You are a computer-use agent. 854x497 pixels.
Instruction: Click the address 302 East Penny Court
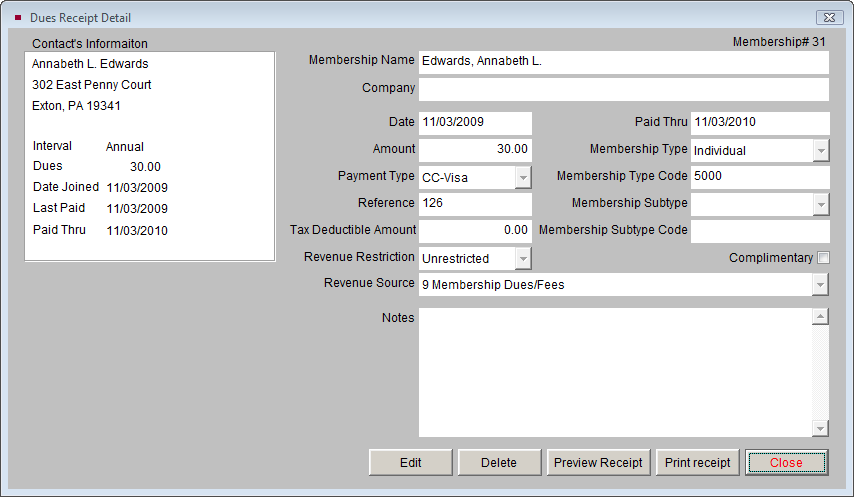[x=92, y=85]
